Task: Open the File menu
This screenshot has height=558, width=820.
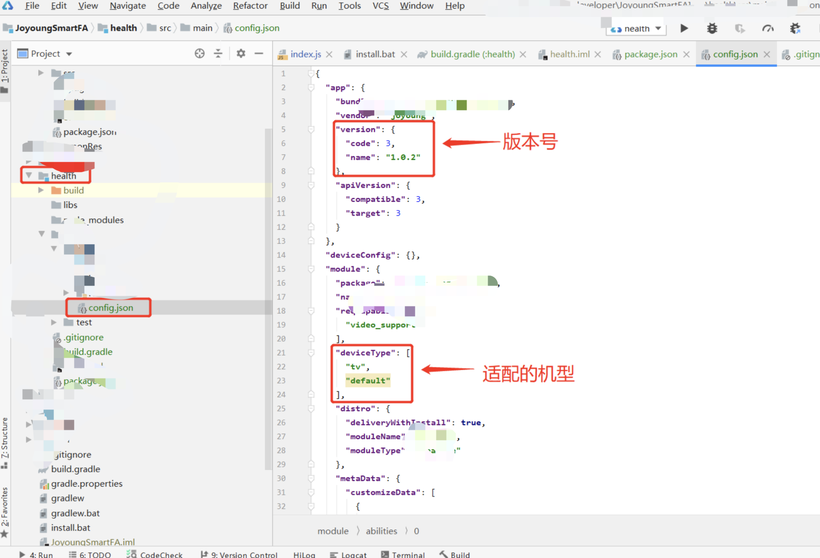Action: 32,6
